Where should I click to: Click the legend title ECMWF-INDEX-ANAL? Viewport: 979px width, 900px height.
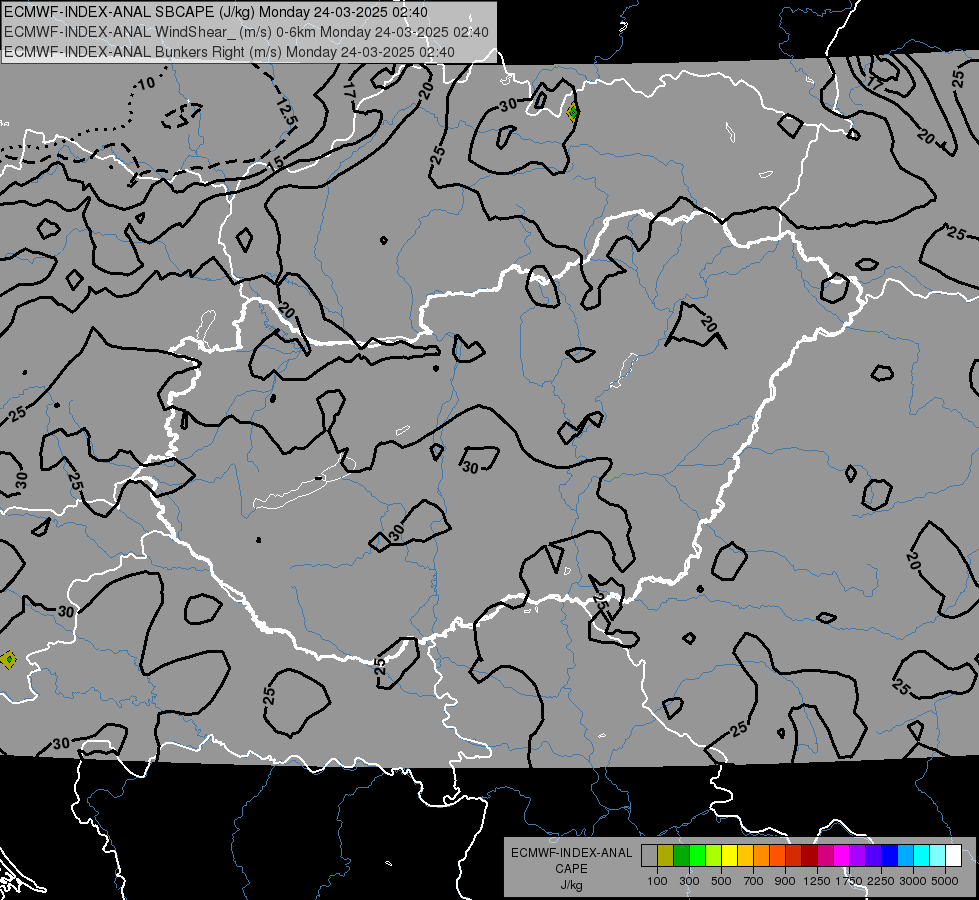click(x=572, y=853)
